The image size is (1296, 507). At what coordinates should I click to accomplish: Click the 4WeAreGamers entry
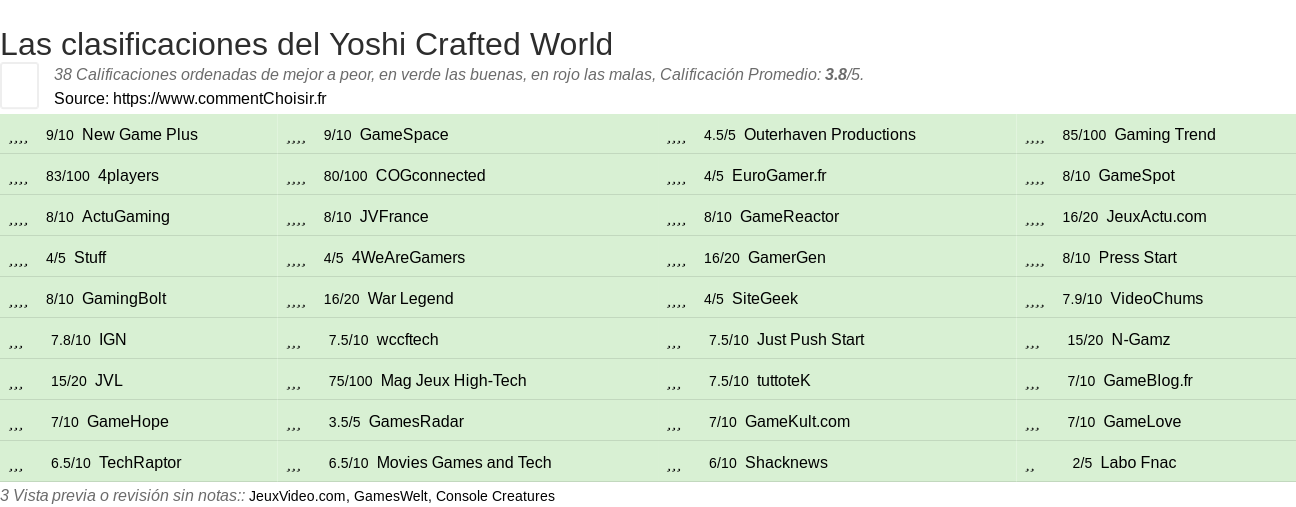[x=408, y=257]
